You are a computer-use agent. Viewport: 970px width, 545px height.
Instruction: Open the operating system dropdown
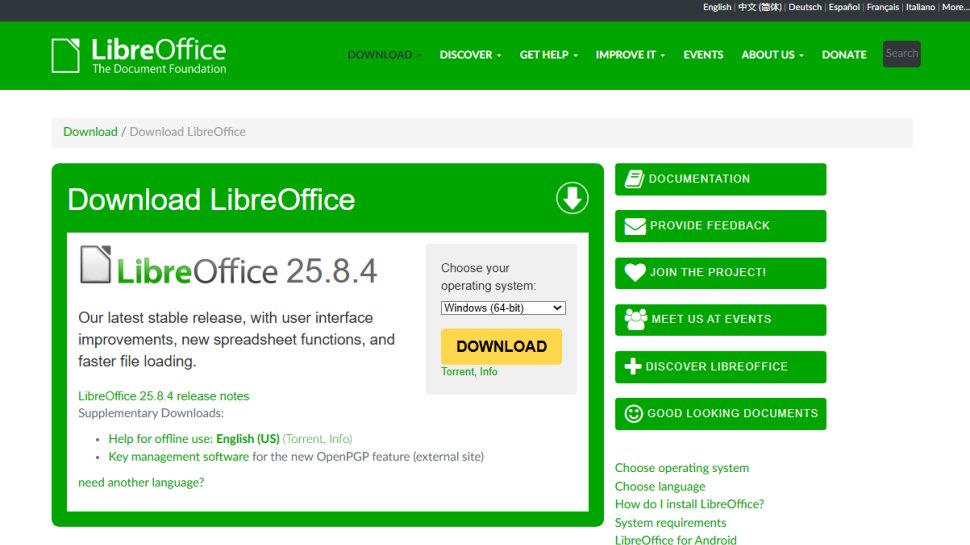pyautogui.click(x=503, y=308)
